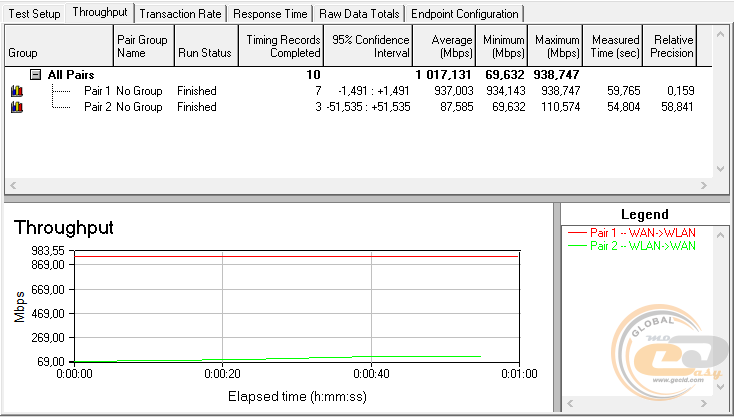Sort by the Group column header
The height and width of the screenshot is (417, 734).
click(x=59, y=46)
